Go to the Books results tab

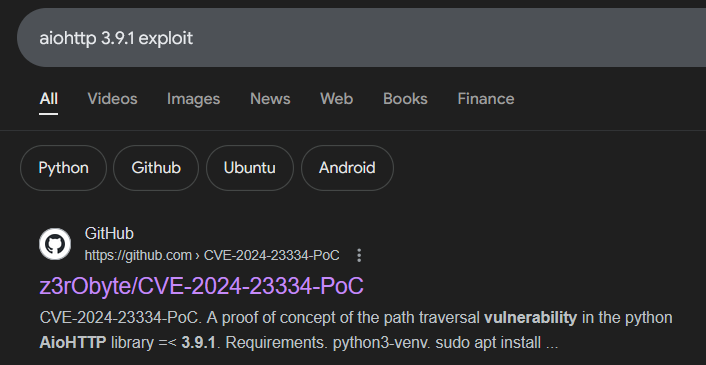[405, 99]
